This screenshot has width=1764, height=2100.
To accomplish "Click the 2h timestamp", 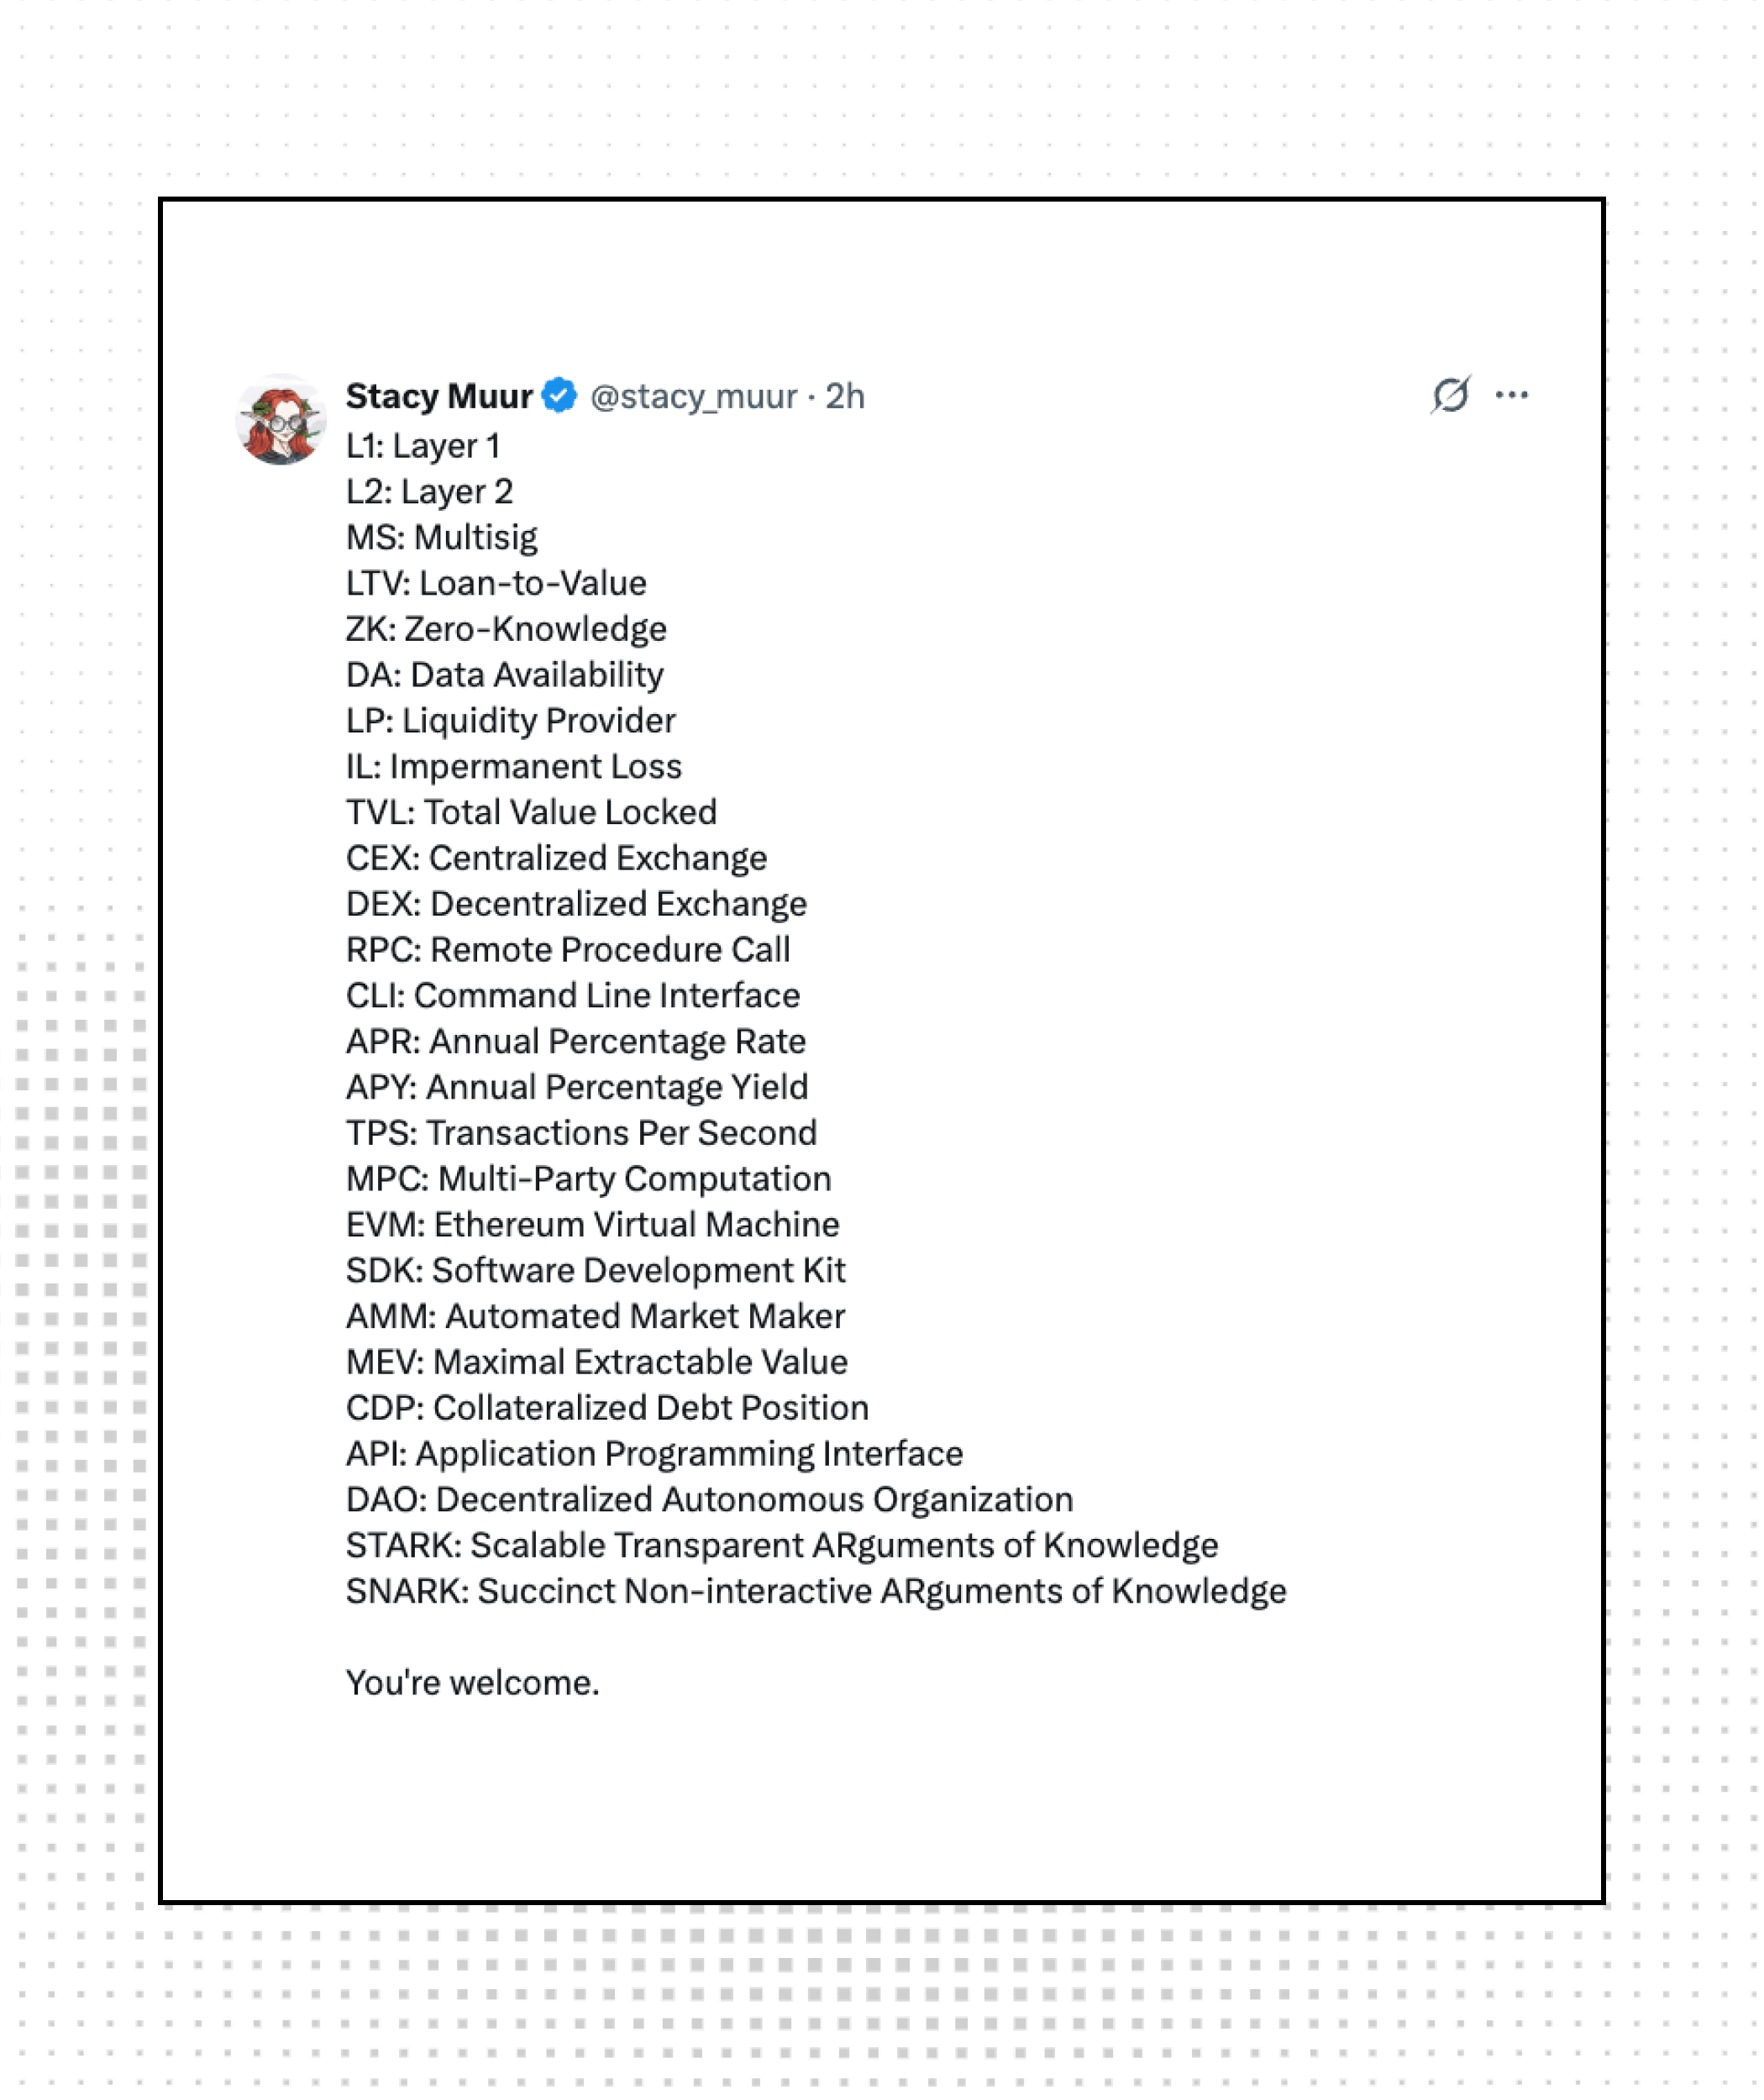I will pos(845,397).
